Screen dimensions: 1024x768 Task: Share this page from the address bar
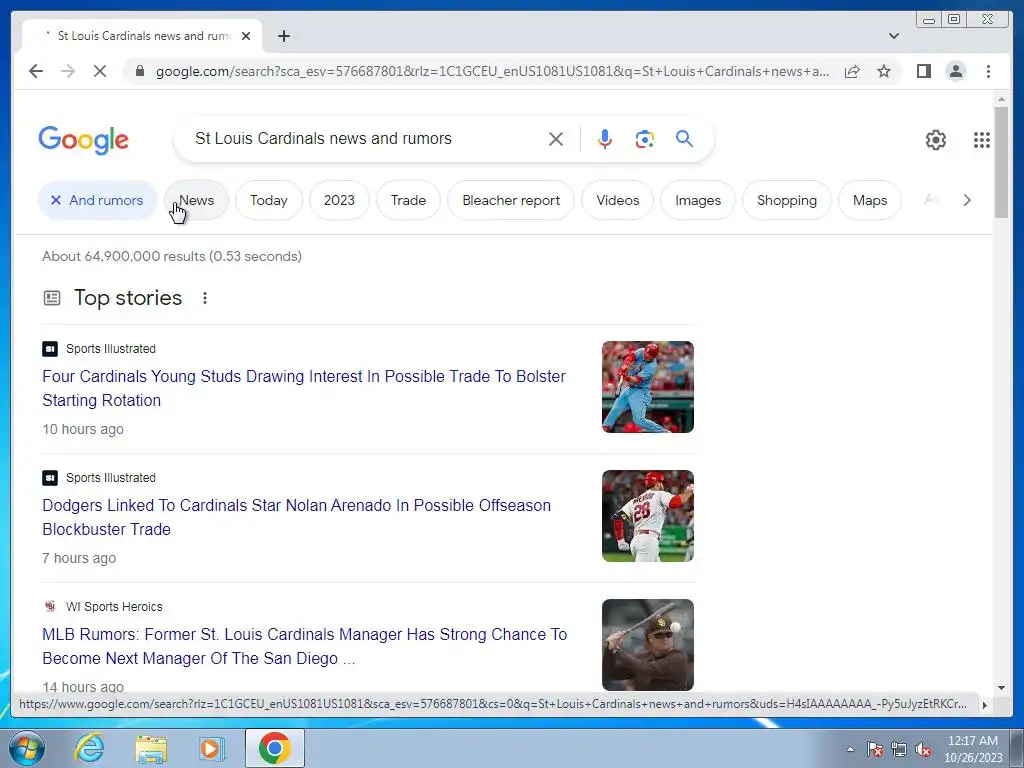point(852,71)
